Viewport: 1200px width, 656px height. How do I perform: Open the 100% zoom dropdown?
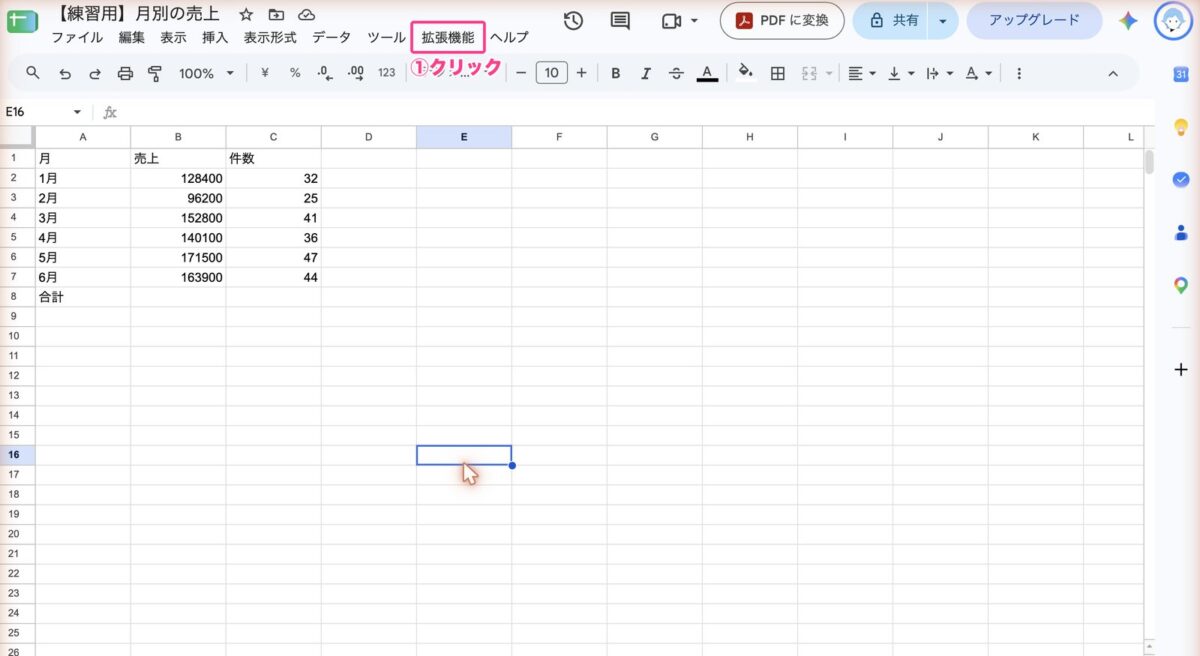[x=206, y=73]
